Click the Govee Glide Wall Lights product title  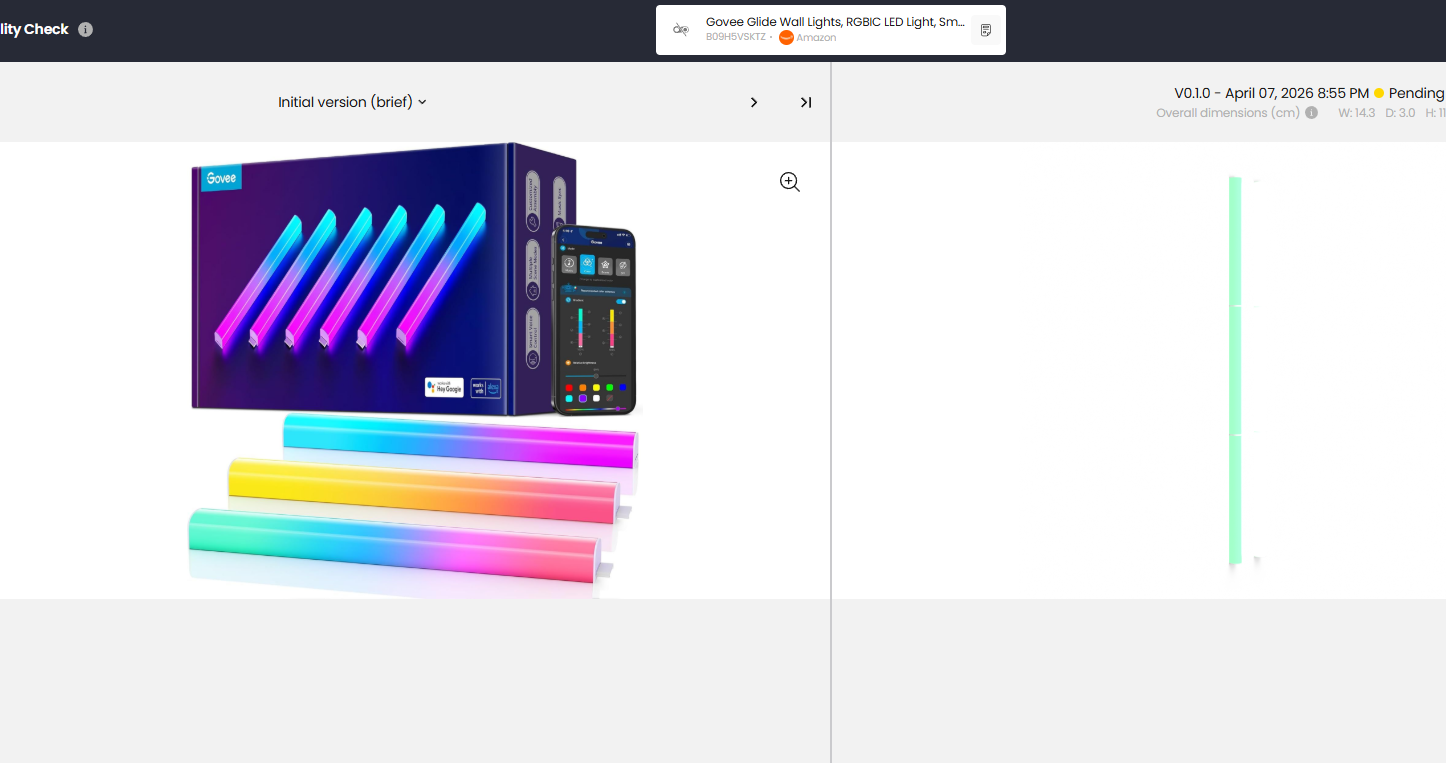(x=835, y=22)
